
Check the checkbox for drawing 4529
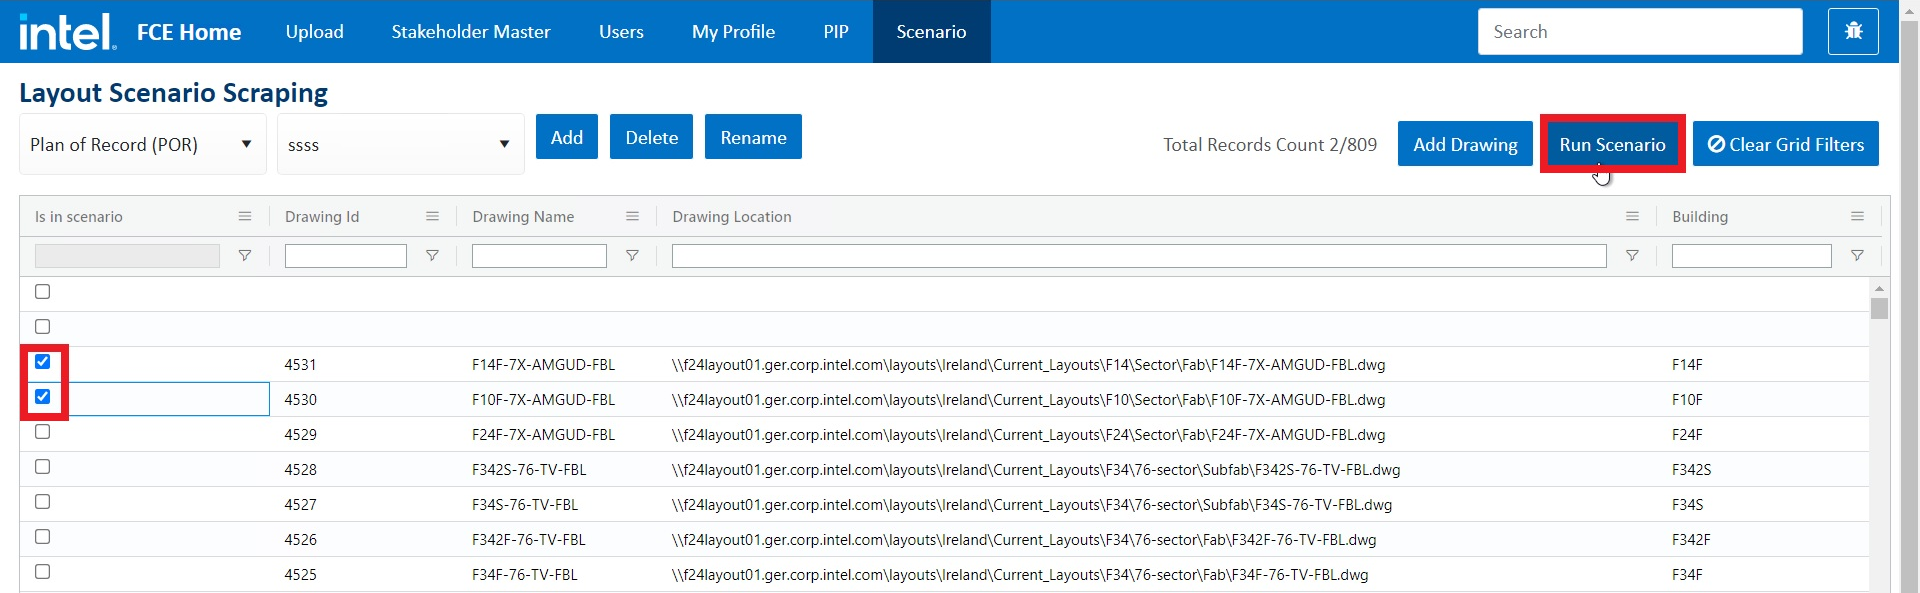[43, 432]
